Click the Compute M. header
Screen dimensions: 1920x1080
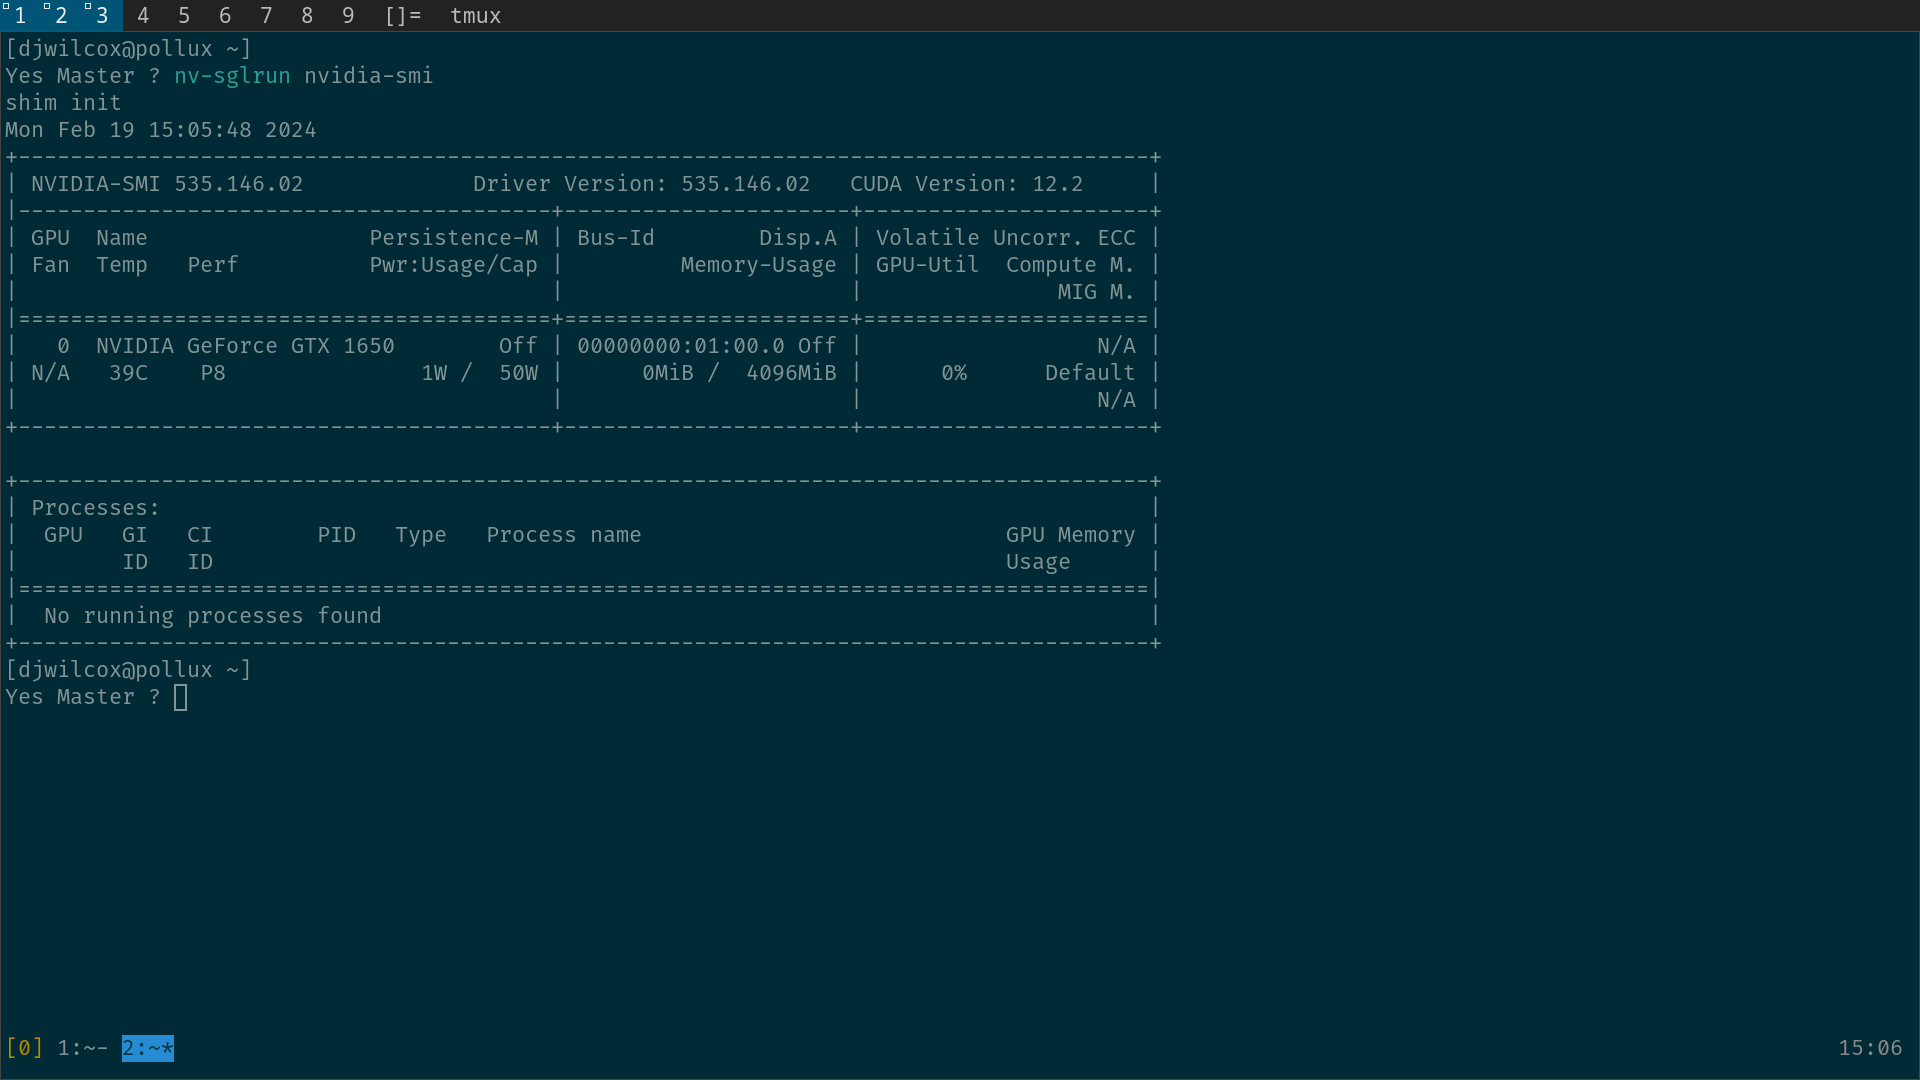click(x=1071, y=265)
